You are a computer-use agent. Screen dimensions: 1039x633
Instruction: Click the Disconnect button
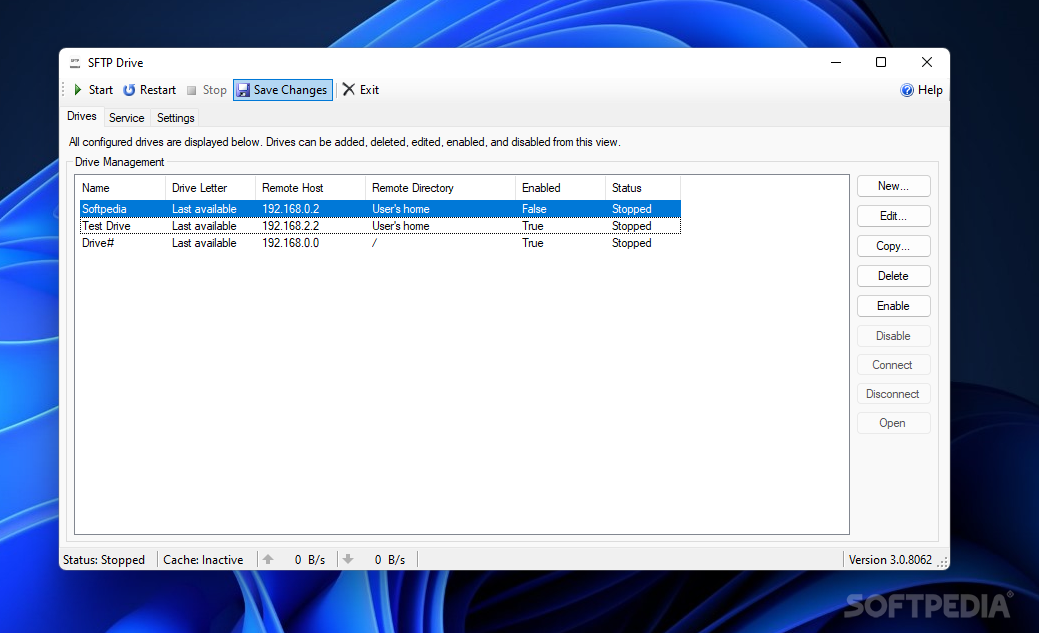coord(893,394)
